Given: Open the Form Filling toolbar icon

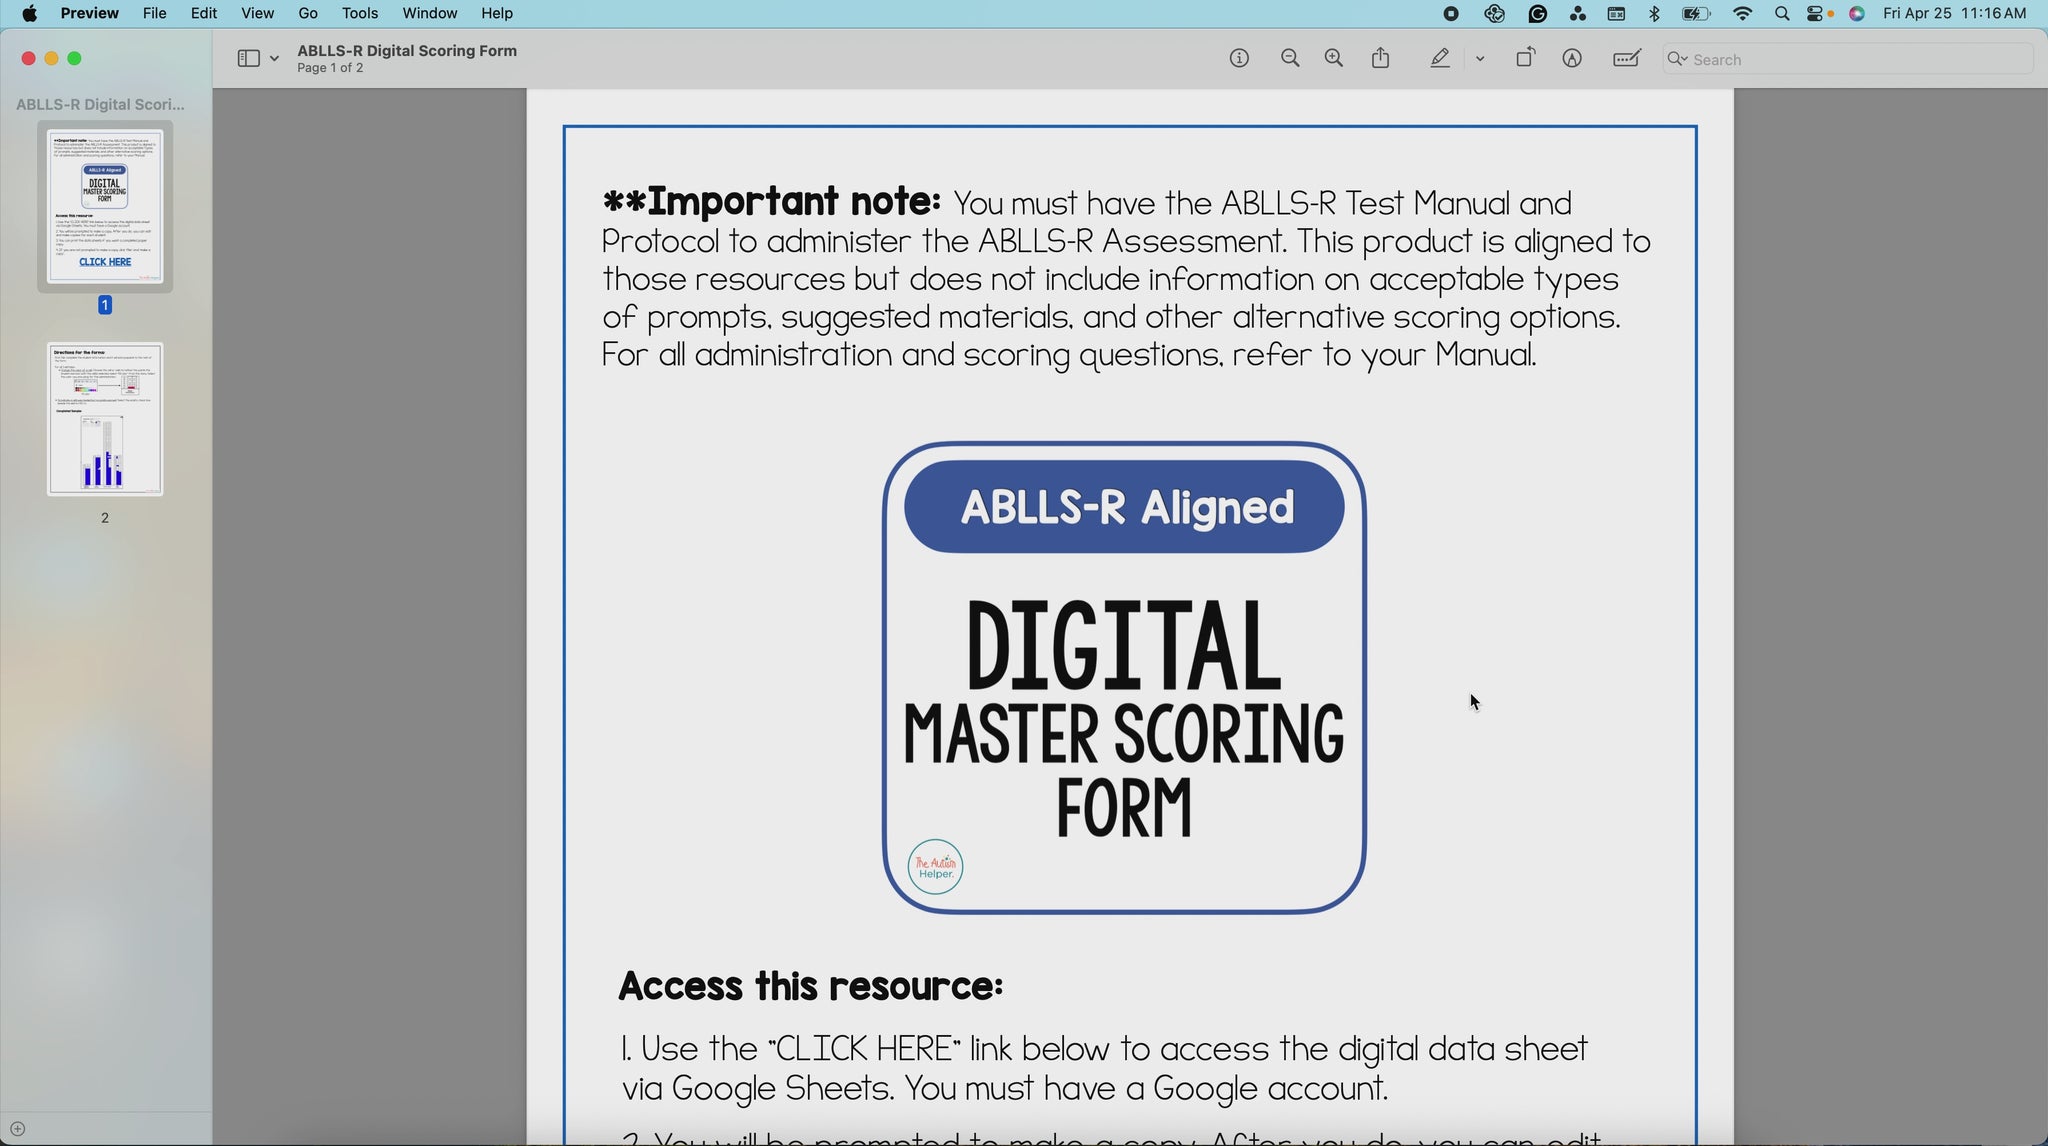Looking at the screenshot, I should point(1627,59).
